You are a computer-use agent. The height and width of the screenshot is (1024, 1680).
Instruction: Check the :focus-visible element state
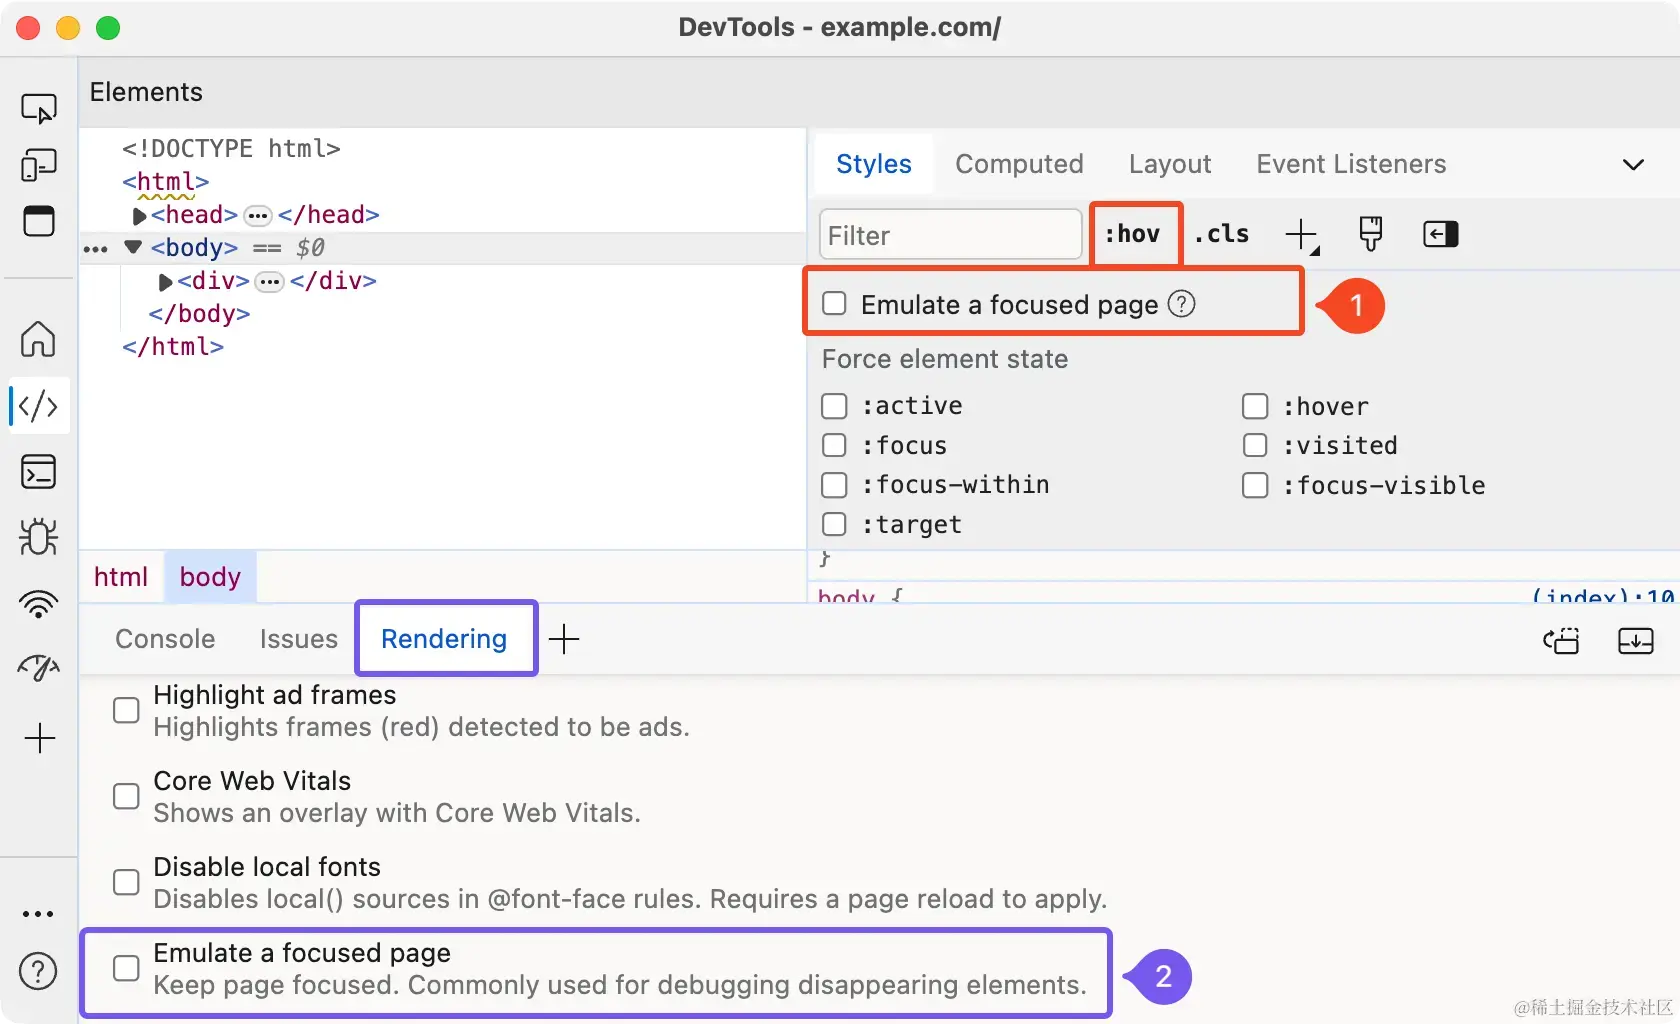coord(1255,485)
